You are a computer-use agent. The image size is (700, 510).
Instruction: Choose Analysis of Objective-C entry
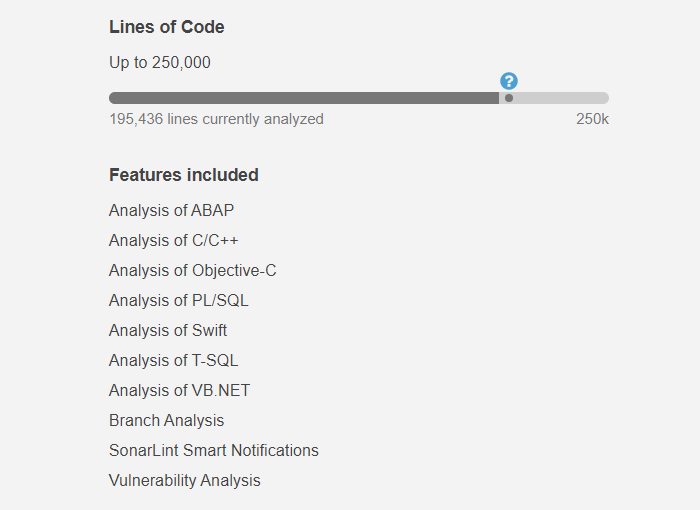(193, 270)
